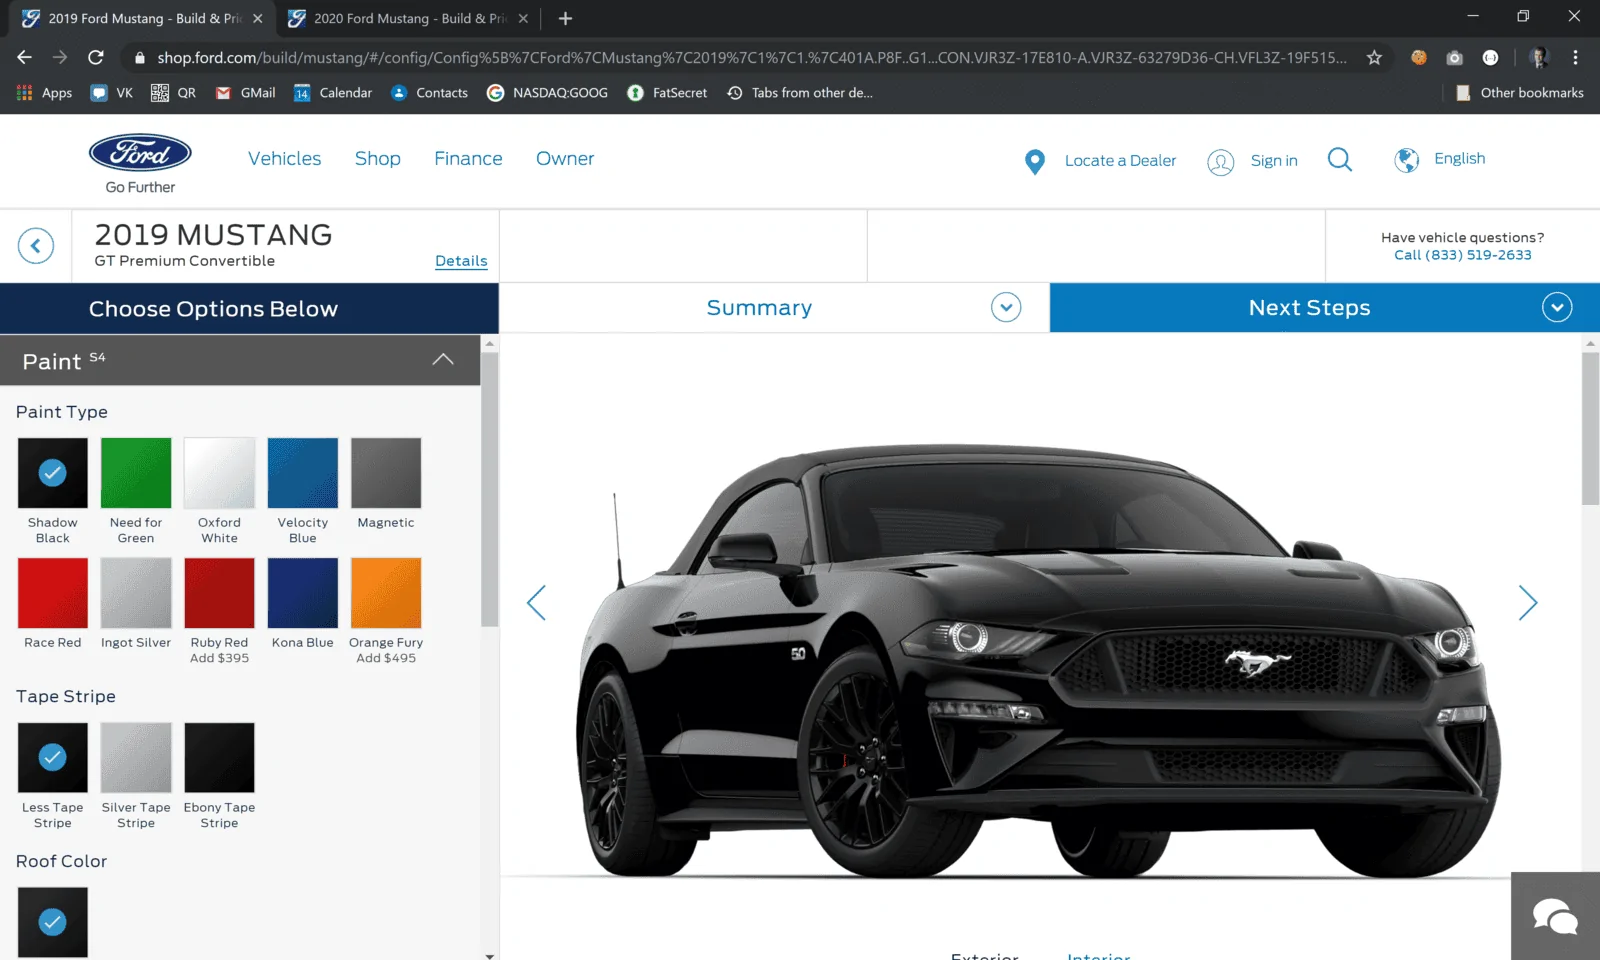Viewport: 1600px width, 960px height.
Task: Select Magnetic paint
Action: (x=386, y=473)
